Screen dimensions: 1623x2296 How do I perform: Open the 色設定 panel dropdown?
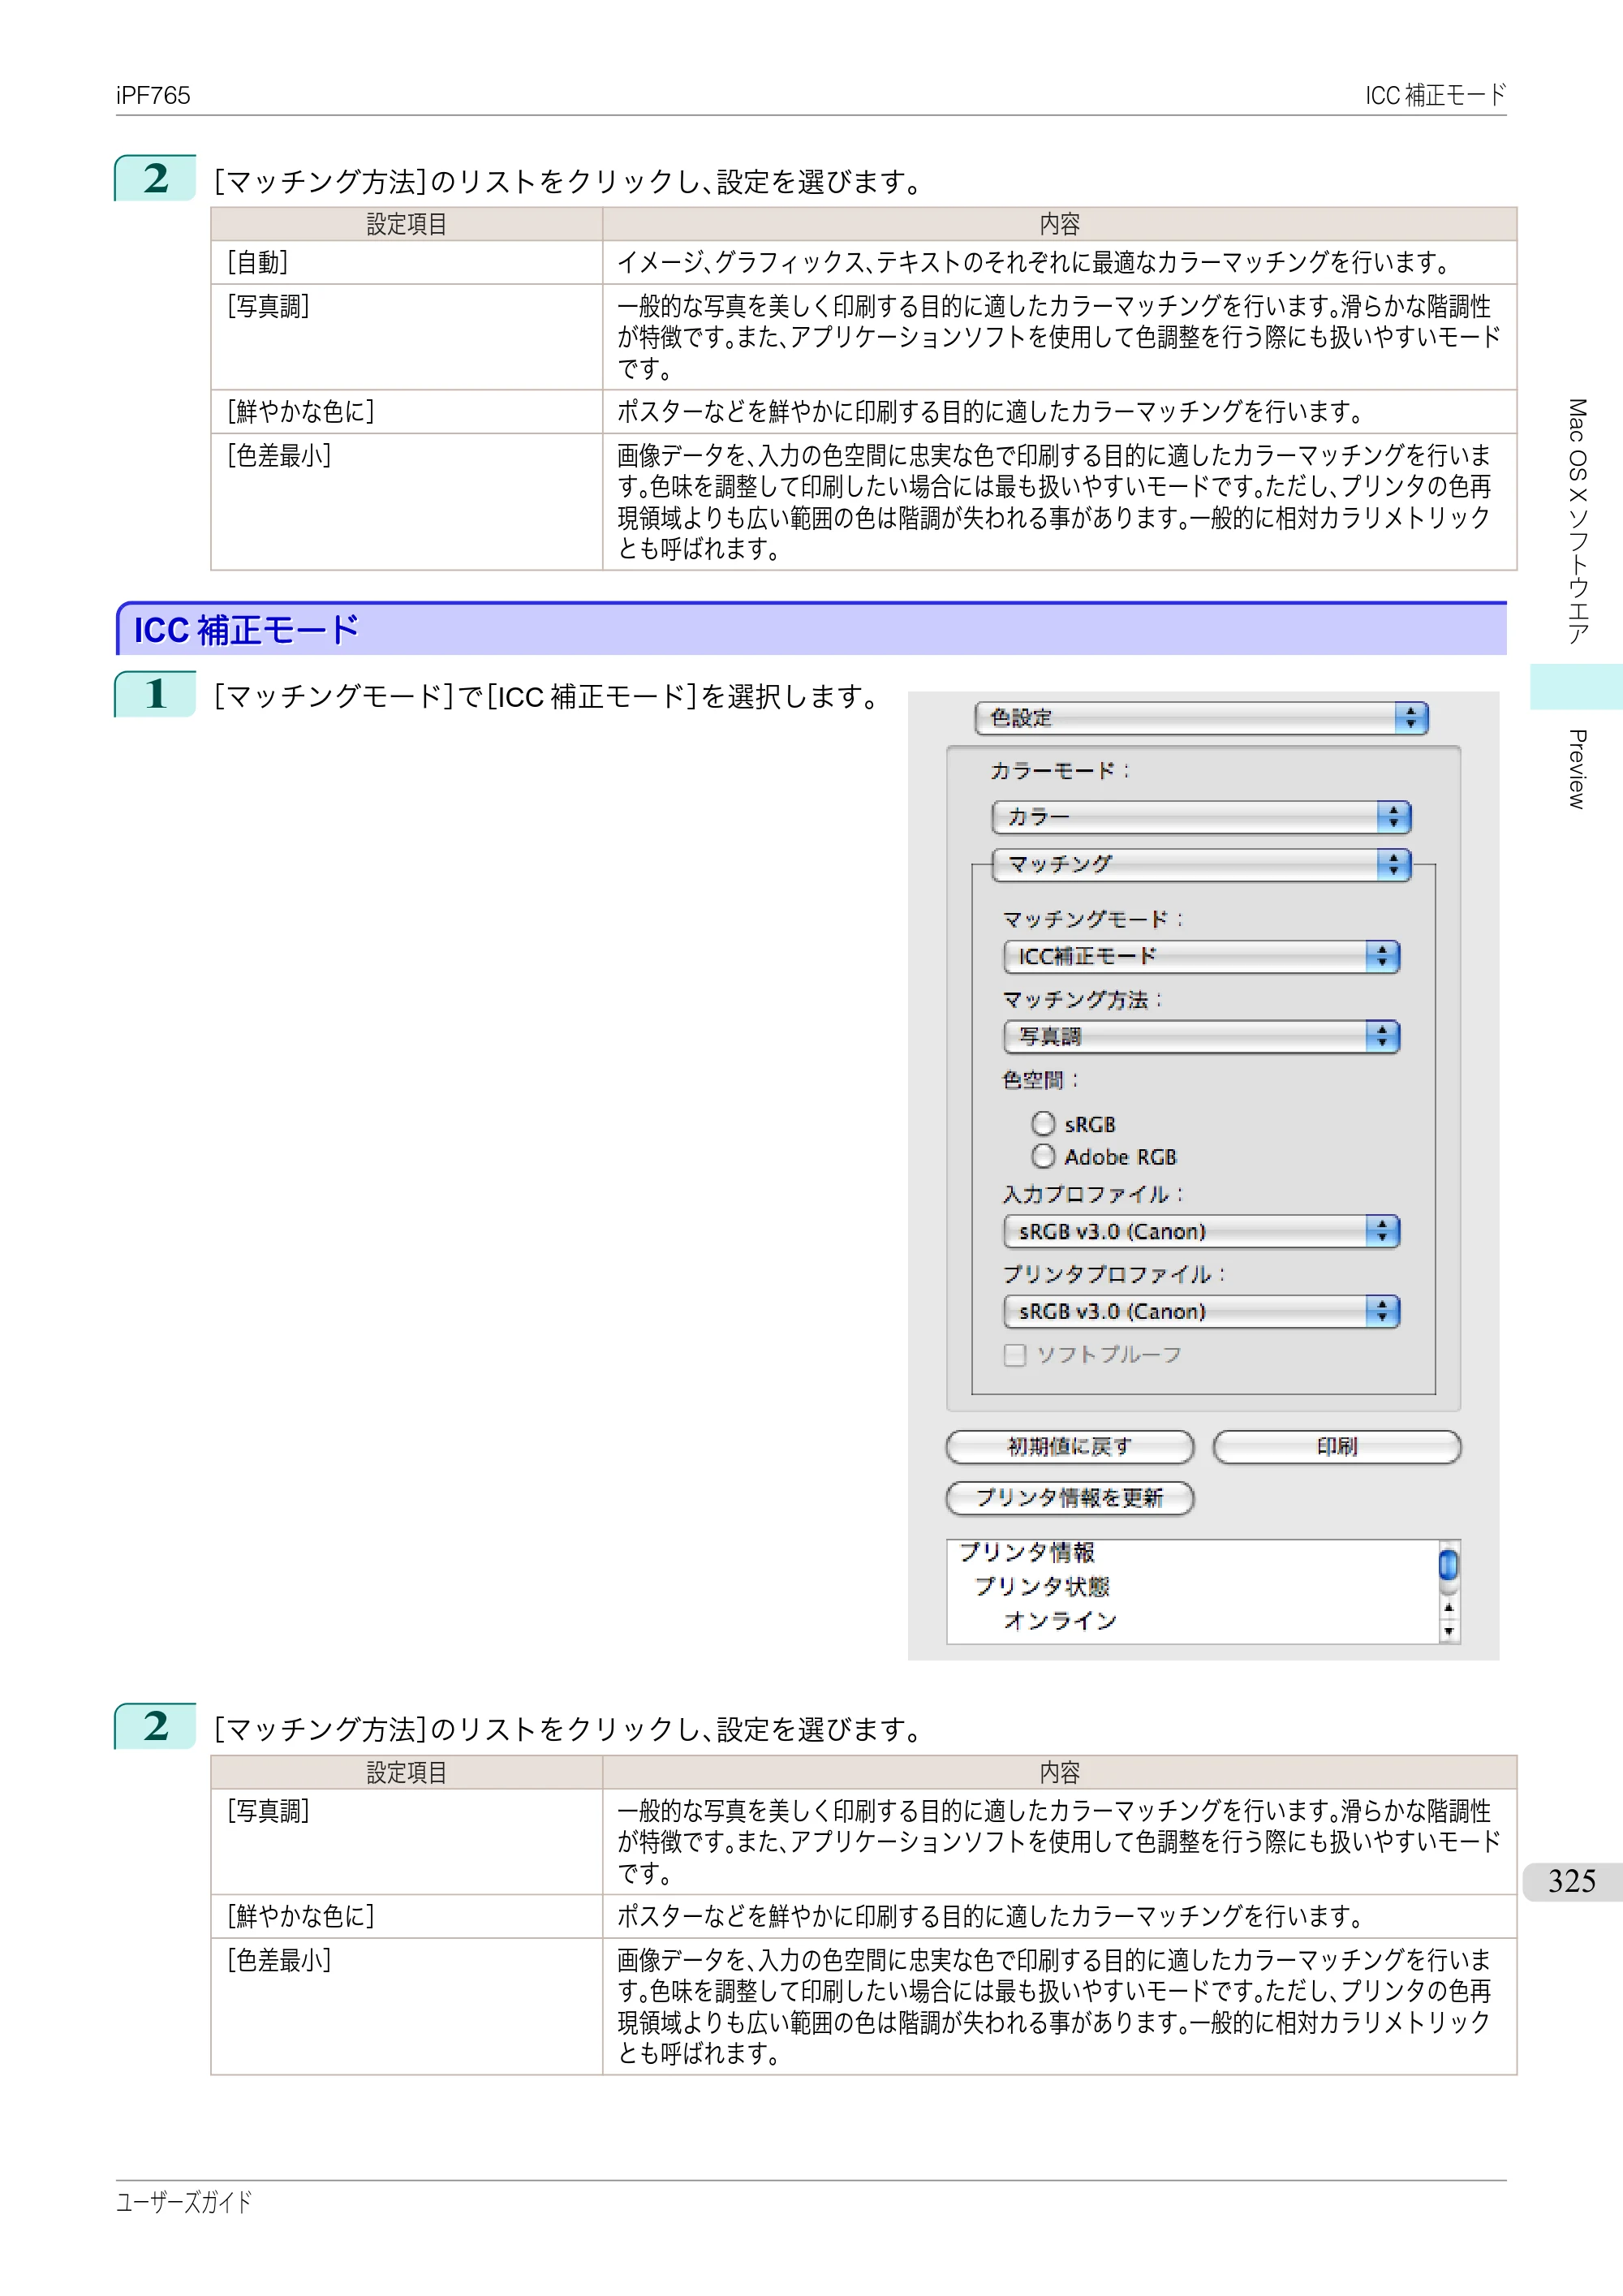coord(1201,718)
